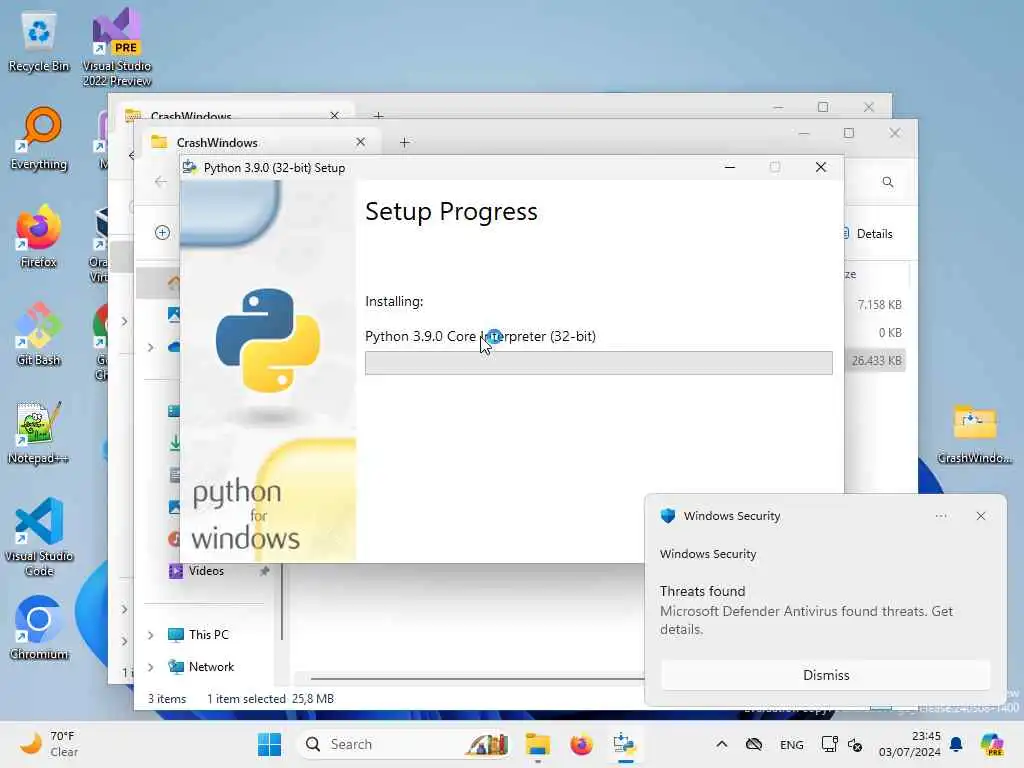
Task: Click the ENG language indicator
Action: tap(792, 744)
